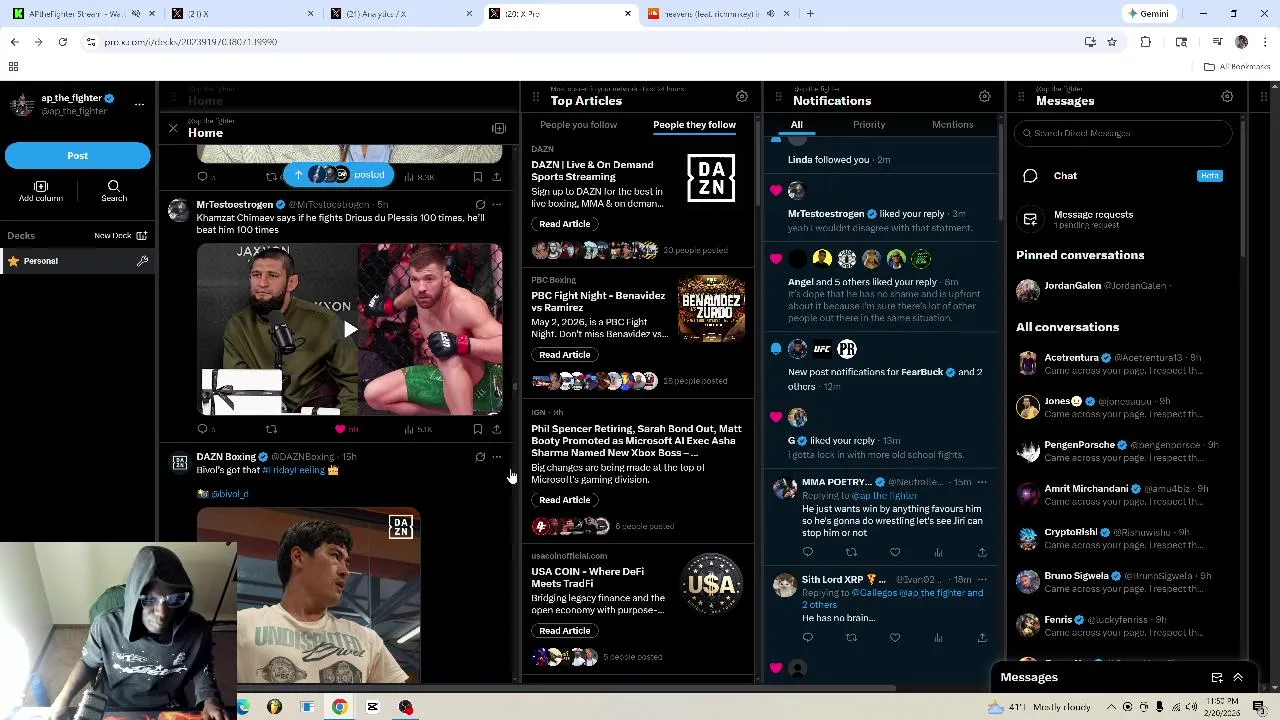The height and width of the screenshot is (720, 1280).
Task: Read Article for DAZN Live & On Demand
Action: [x=564, y=224]
